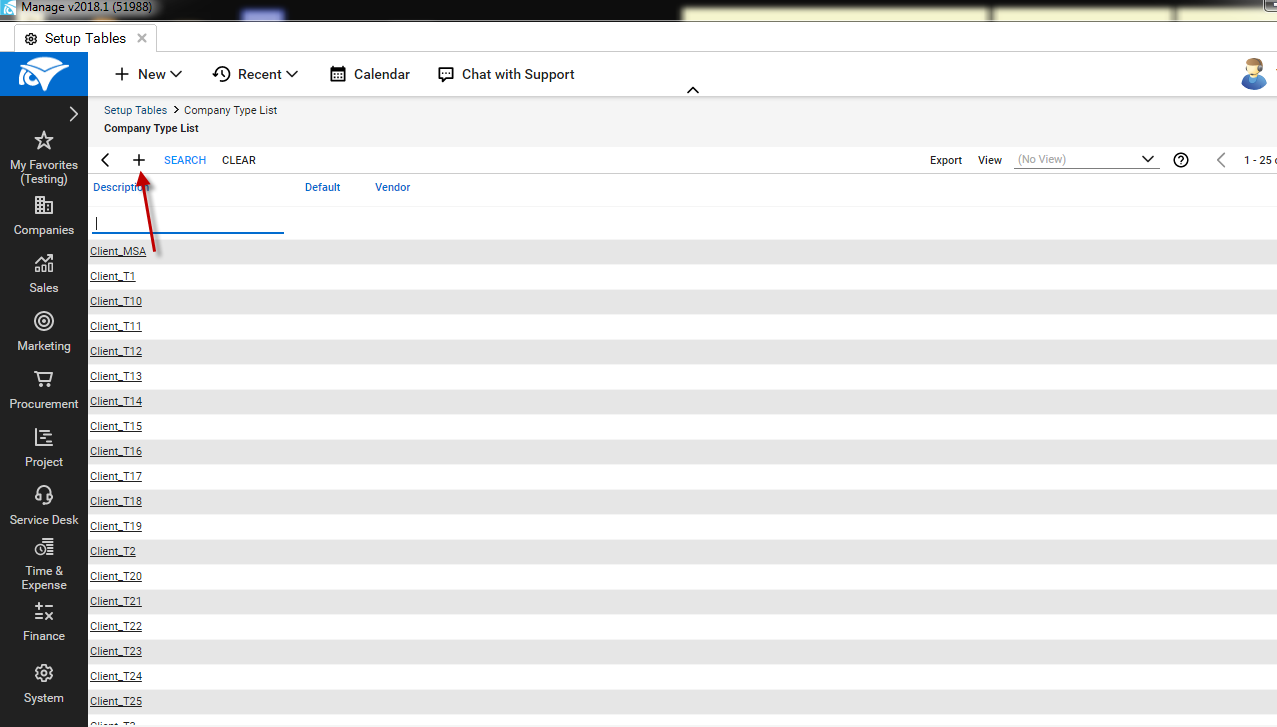Viewport: 1277px width, 727px height.
Task: Open My Favorites (Testing) in sidebar
Action: coord(44,158)
